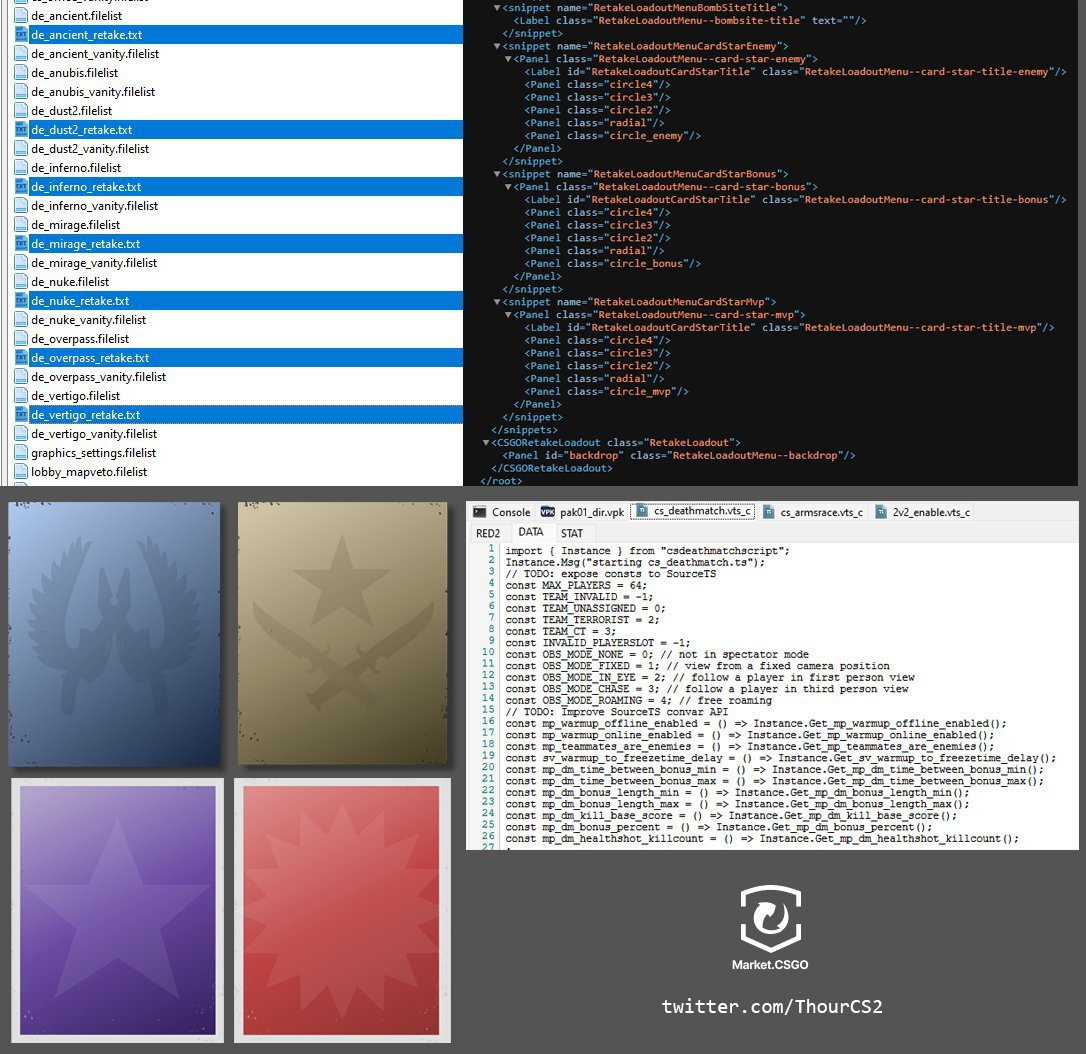Click the de_mirage.filelist file icon
Viewport: 1086px width, 1054px height.
(x=21, y=225)
